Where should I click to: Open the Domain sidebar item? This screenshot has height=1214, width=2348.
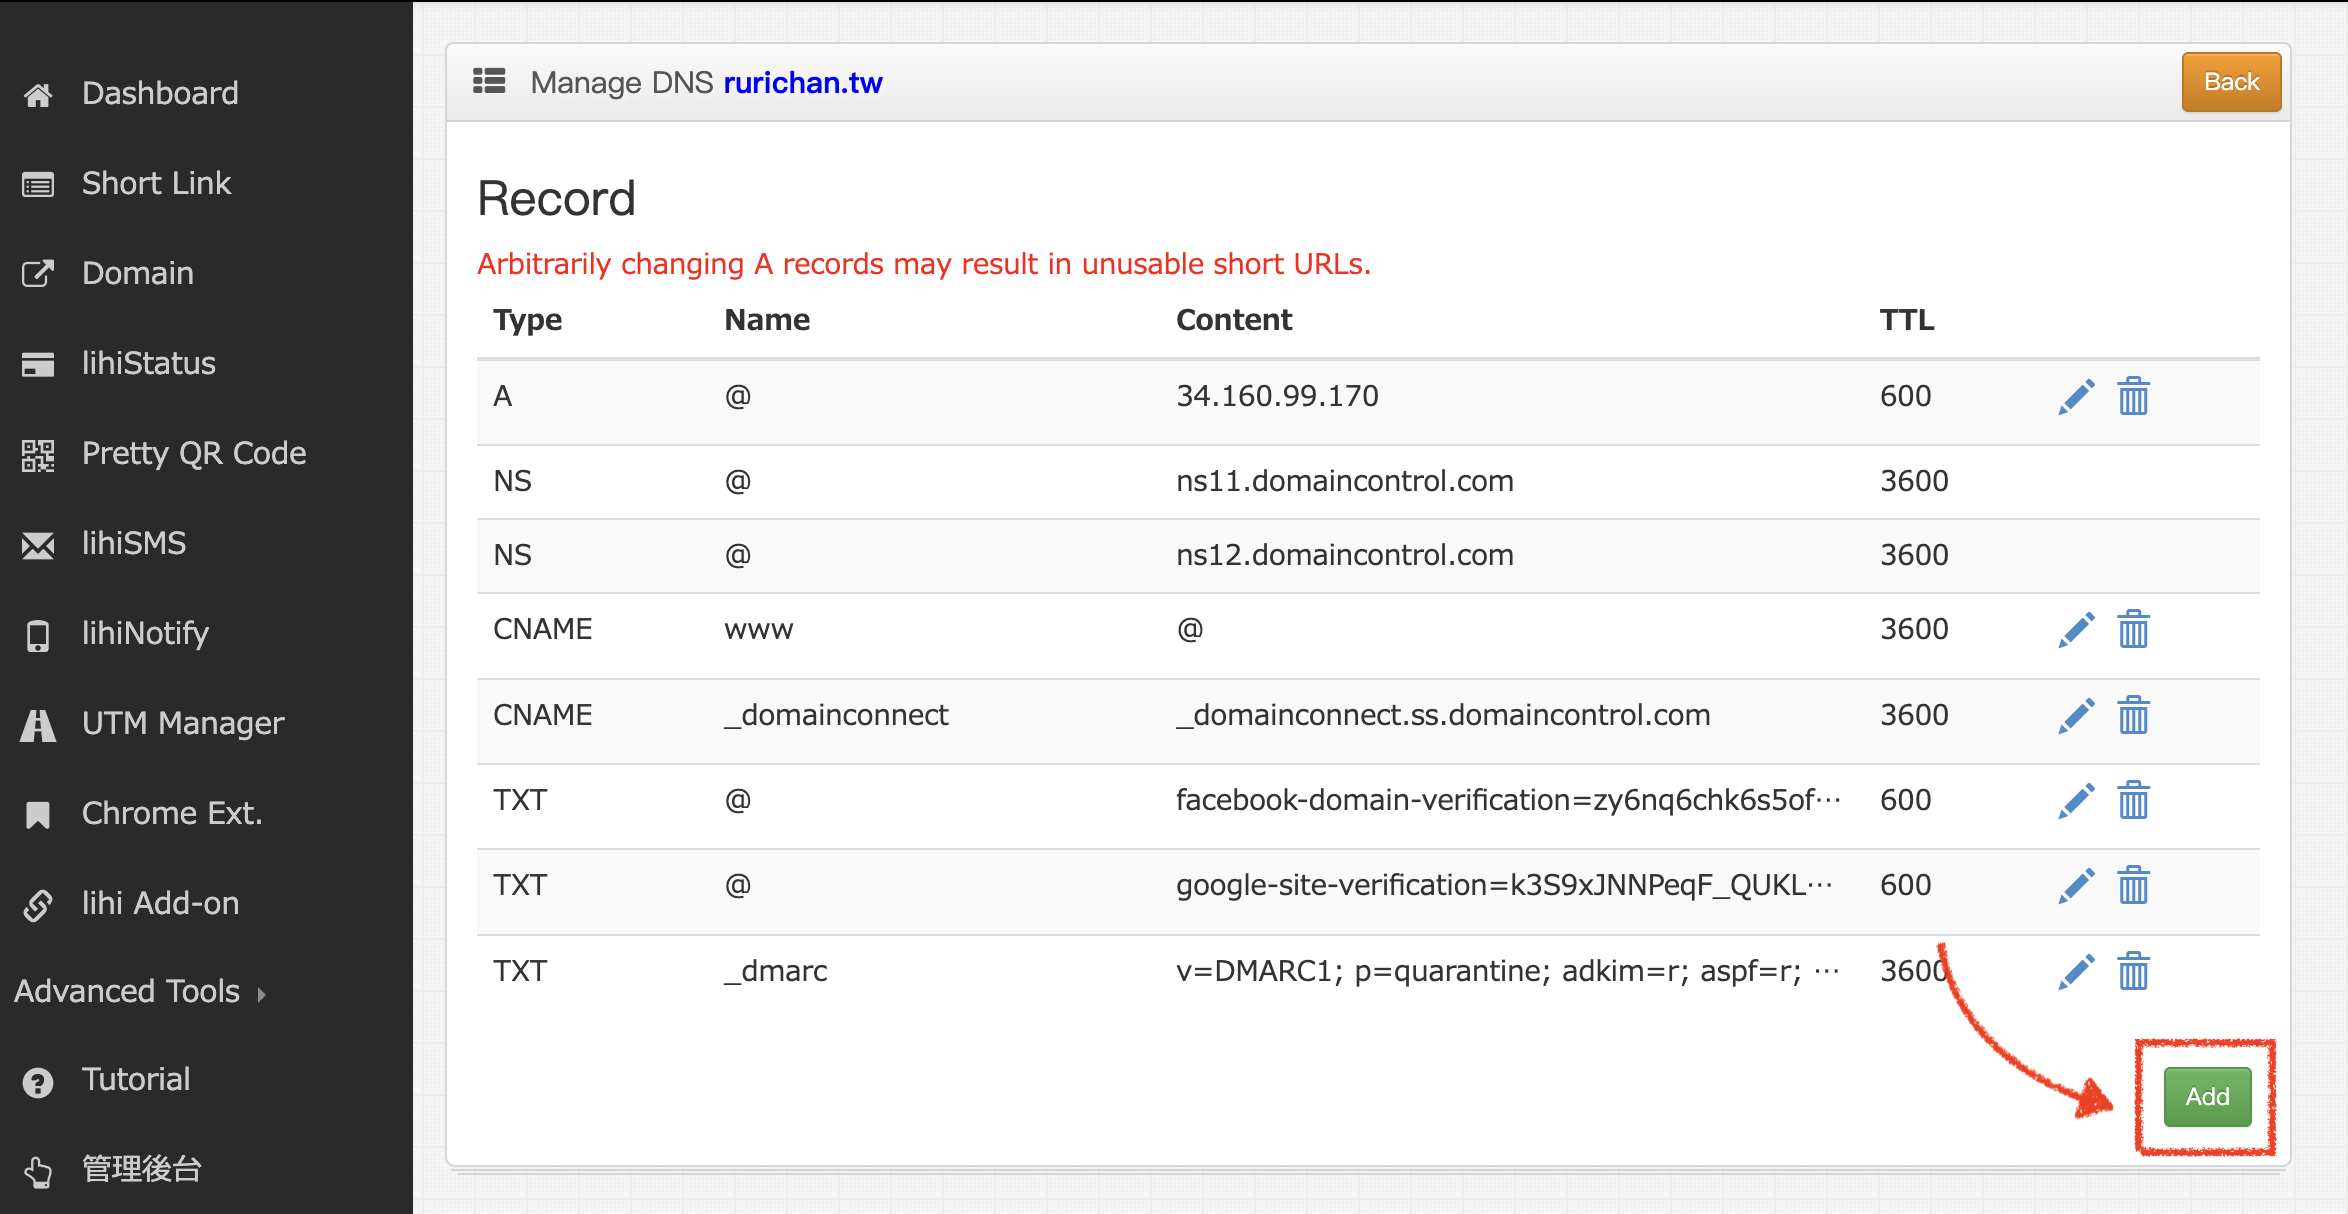[x=137, y=274]
